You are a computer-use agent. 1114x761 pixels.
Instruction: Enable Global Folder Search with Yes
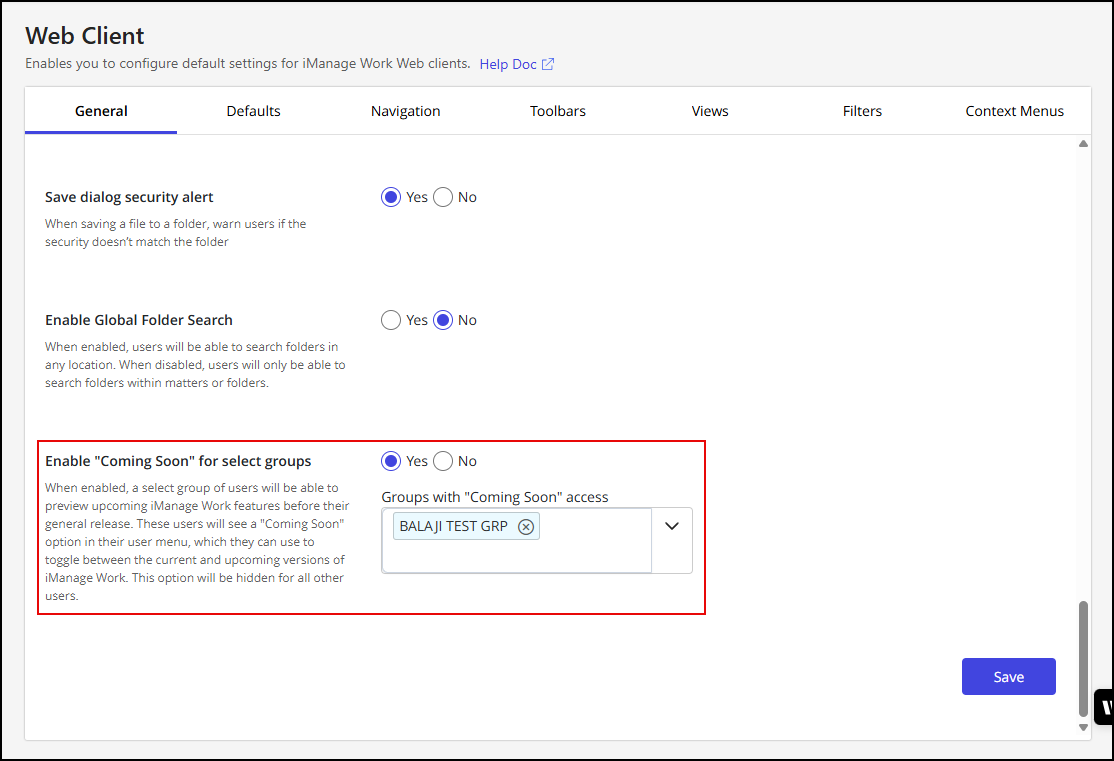pos(391,320)
